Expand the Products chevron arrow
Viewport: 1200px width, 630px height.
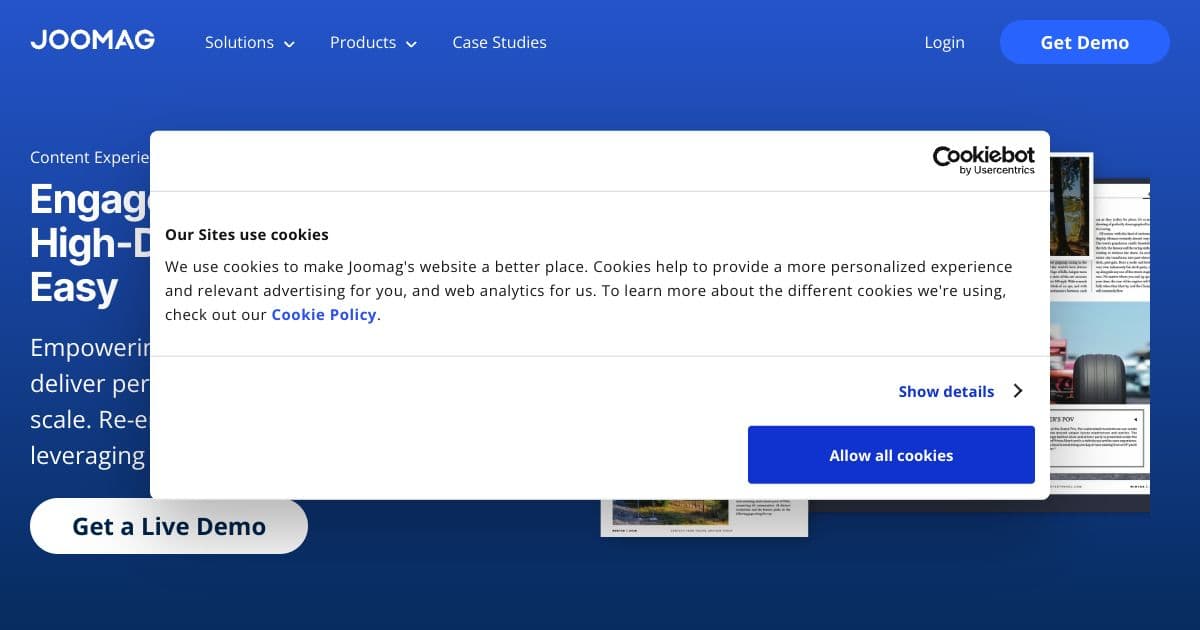[411, 44]
